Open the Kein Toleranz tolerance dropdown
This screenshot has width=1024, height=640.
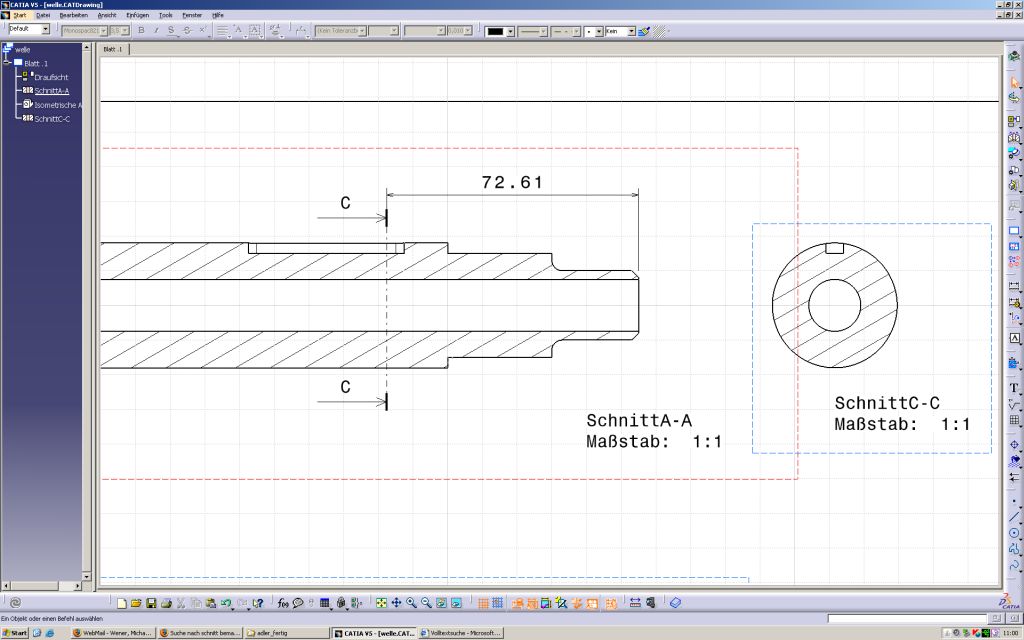[362, 31]
